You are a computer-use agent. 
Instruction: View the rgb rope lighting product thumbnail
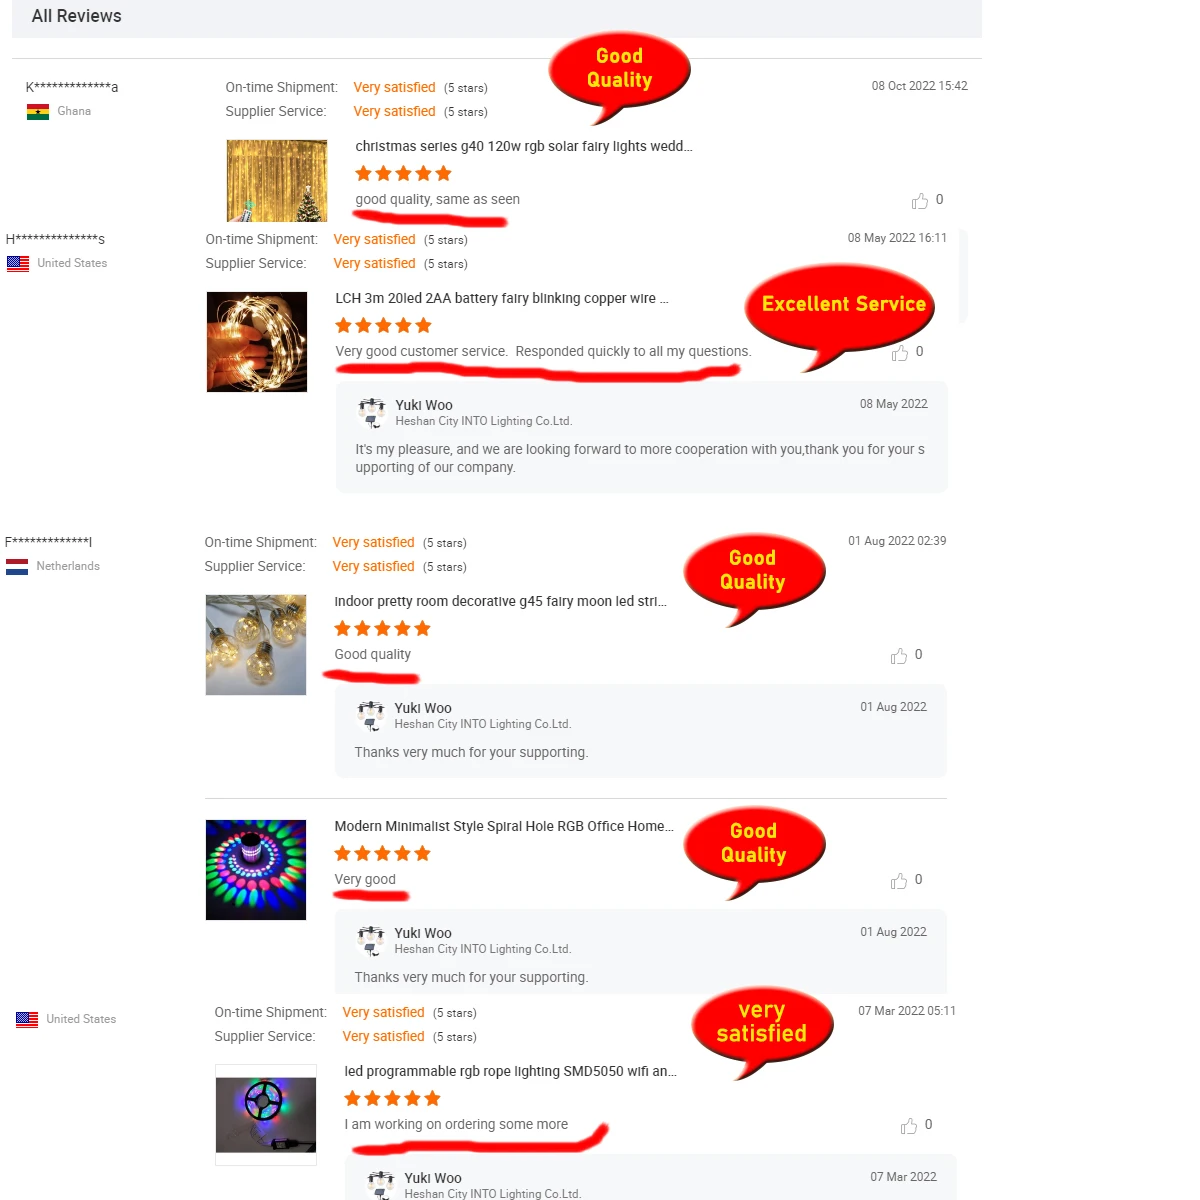pyautogui.click(x=266, y=1115)
